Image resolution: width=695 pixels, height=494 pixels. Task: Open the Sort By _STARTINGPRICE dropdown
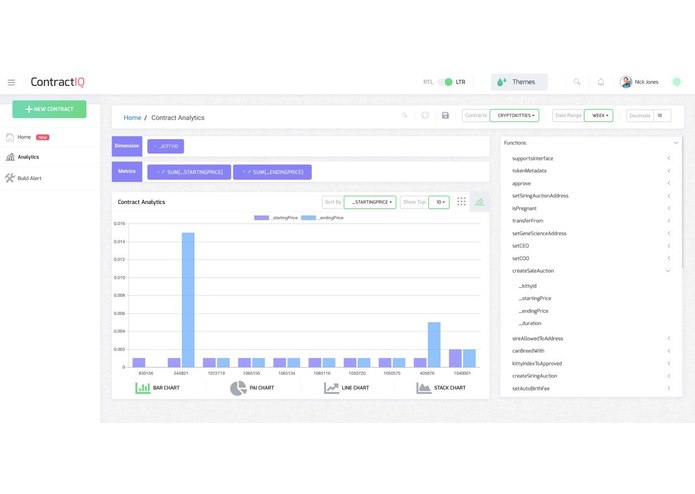pos(370,202)
